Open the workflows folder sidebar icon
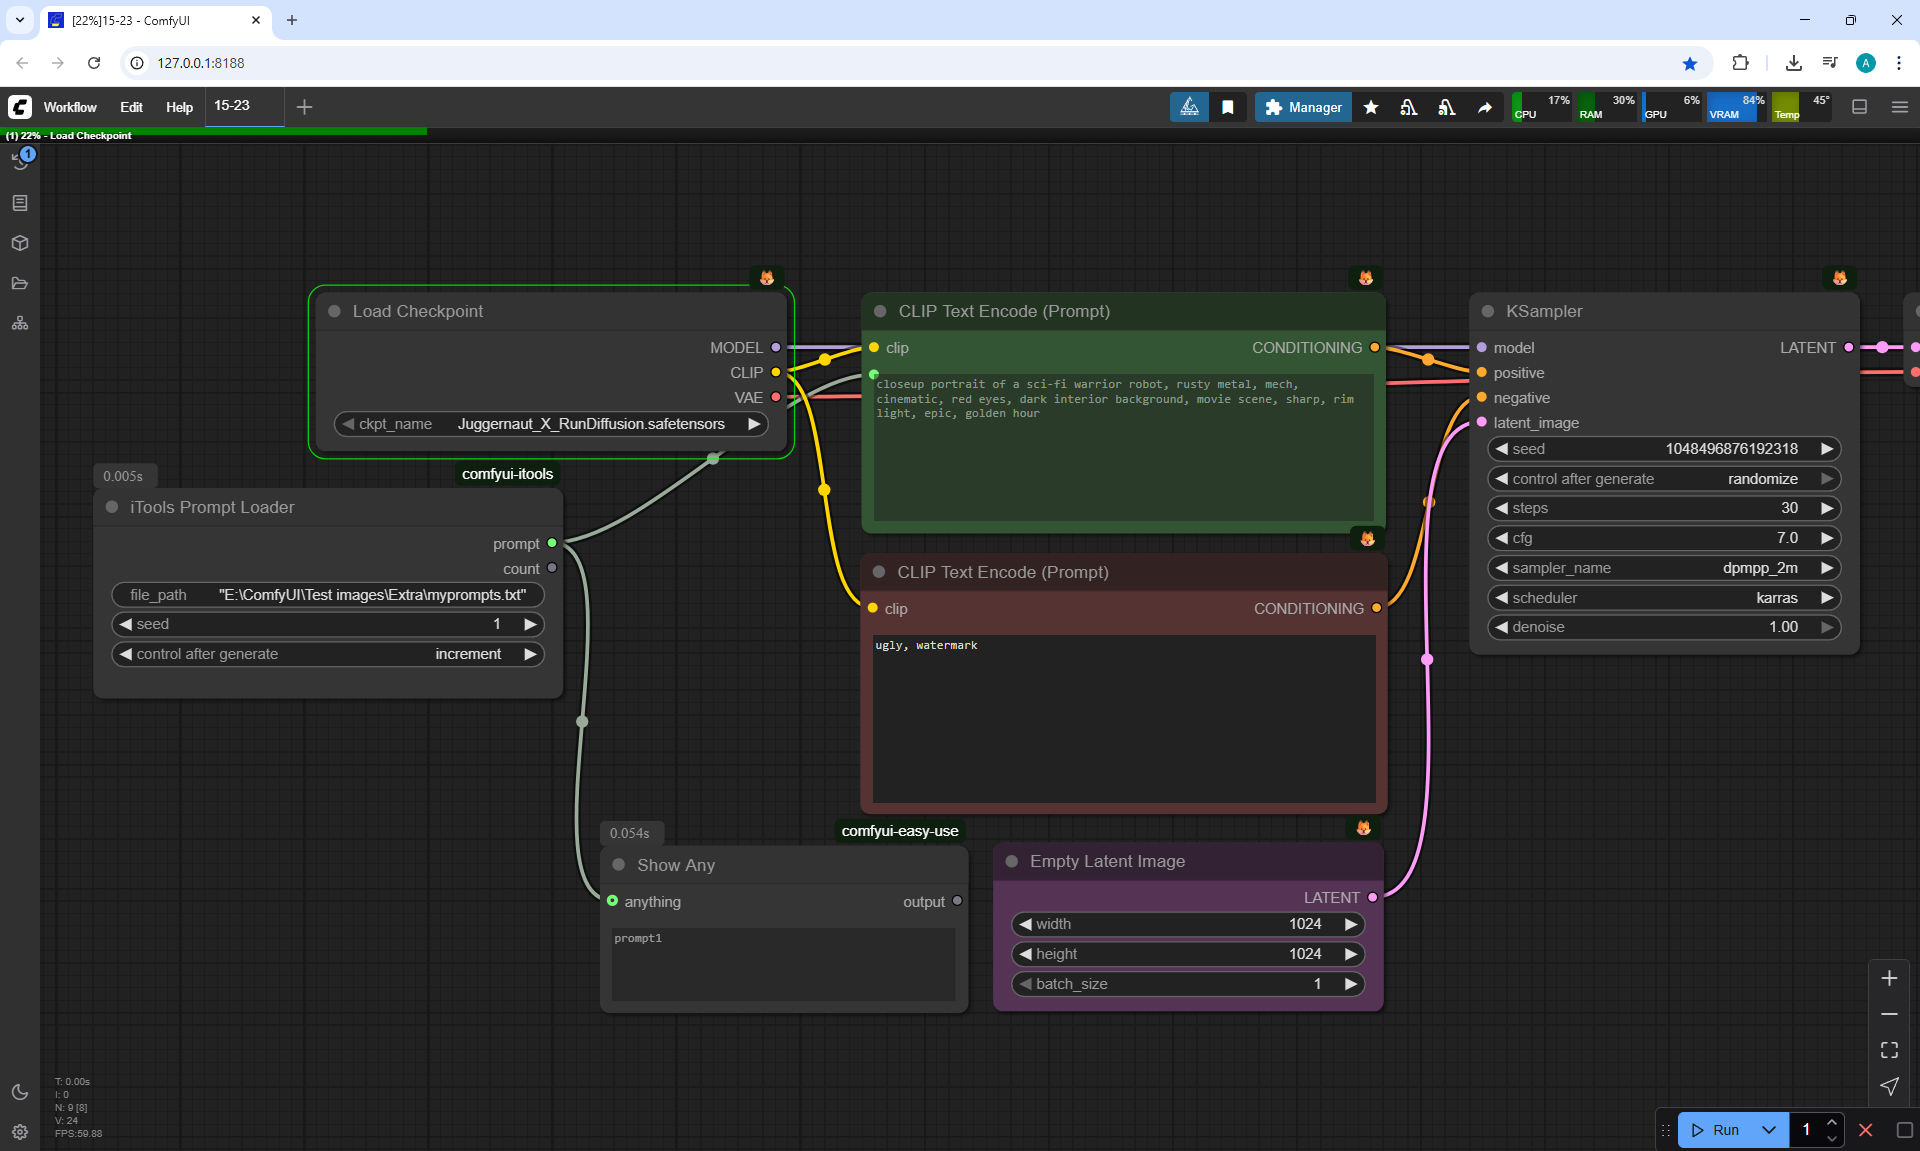 pos(20,283)
